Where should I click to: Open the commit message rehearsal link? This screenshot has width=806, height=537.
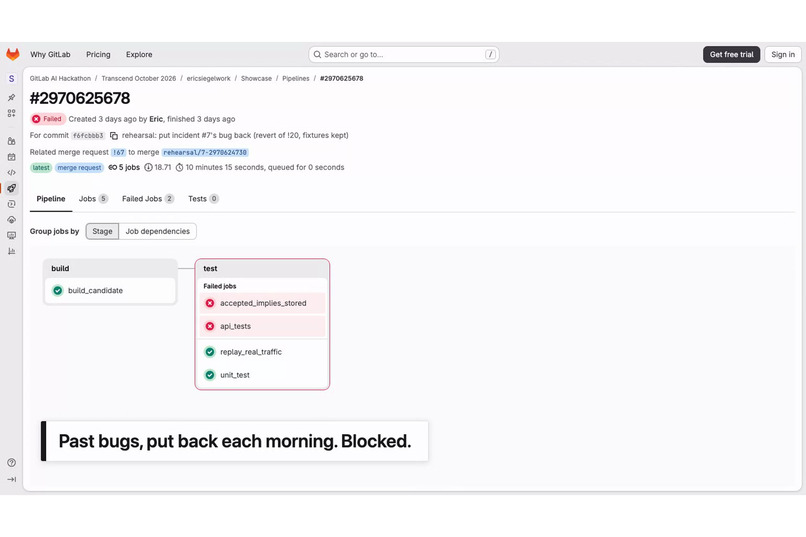pyautogui.click(x=235, y=135)
